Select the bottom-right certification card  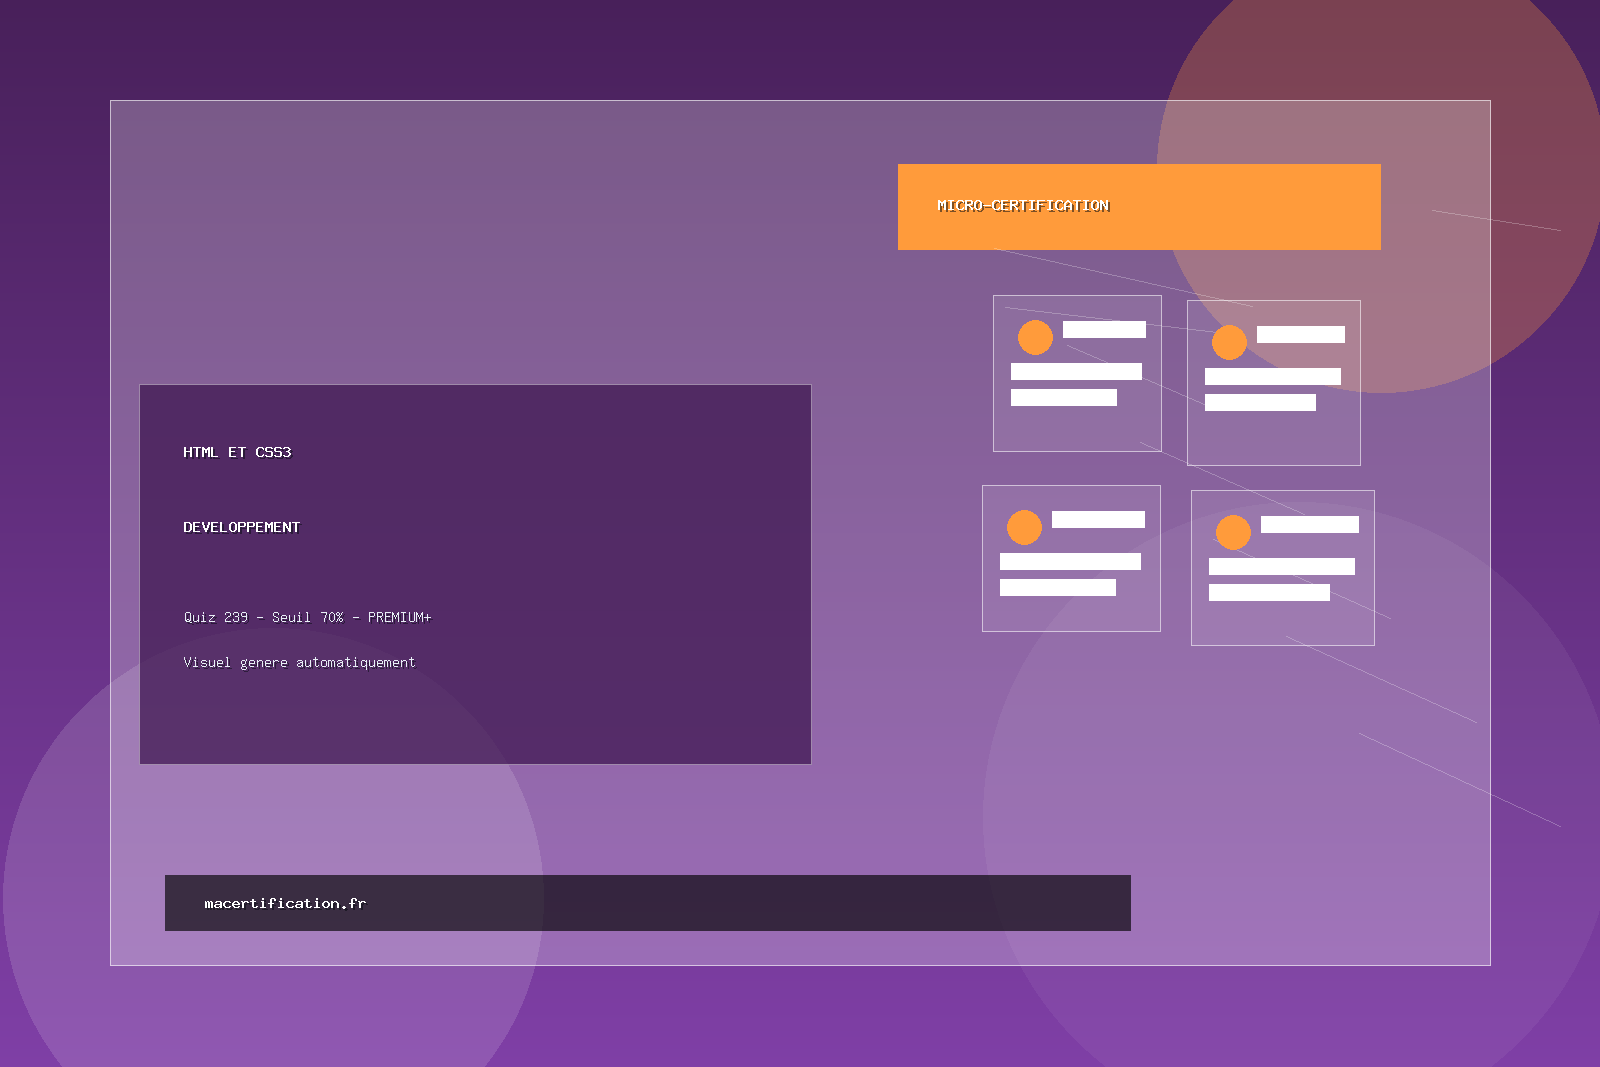(1283, 567)
